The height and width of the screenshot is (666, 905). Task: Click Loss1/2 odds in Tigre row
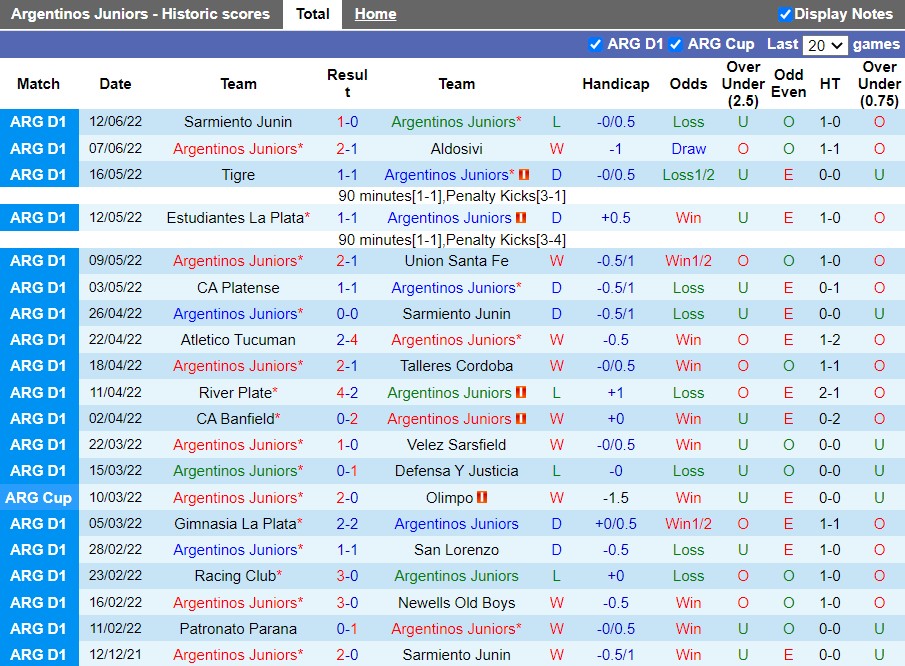[688, 175]
